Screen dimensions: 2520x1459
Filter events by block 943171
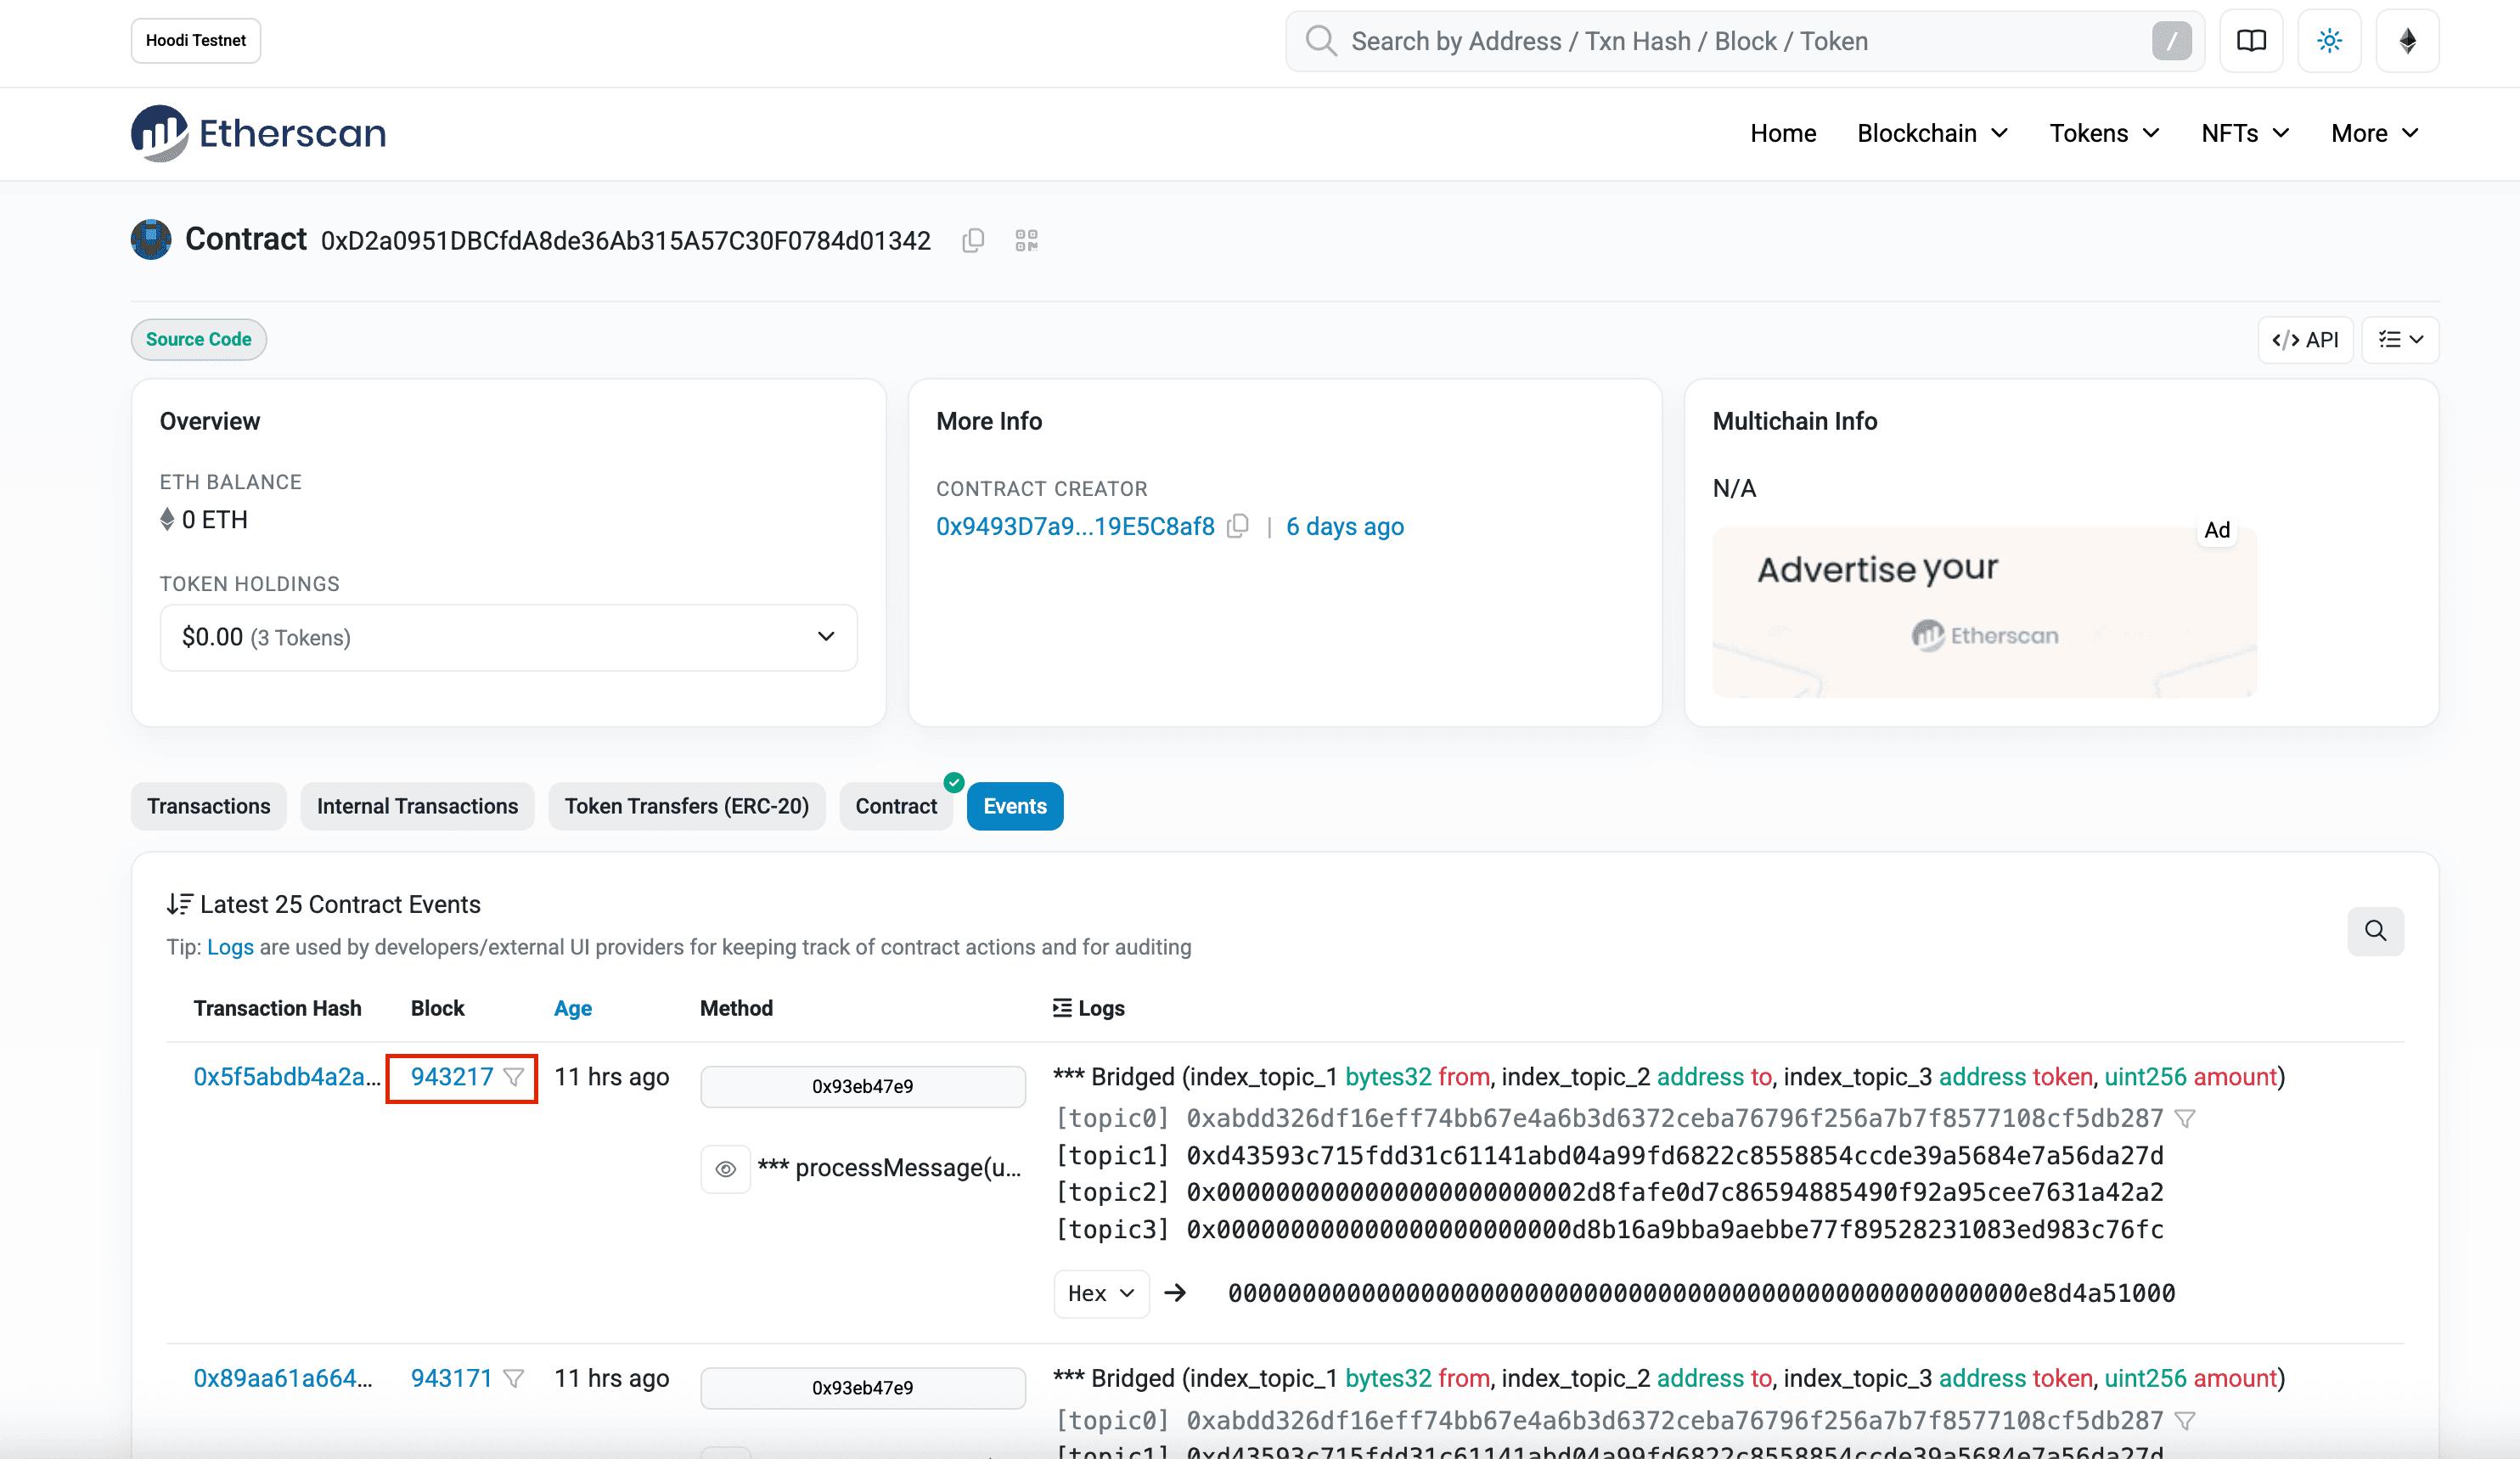(x=515, y=1378)
